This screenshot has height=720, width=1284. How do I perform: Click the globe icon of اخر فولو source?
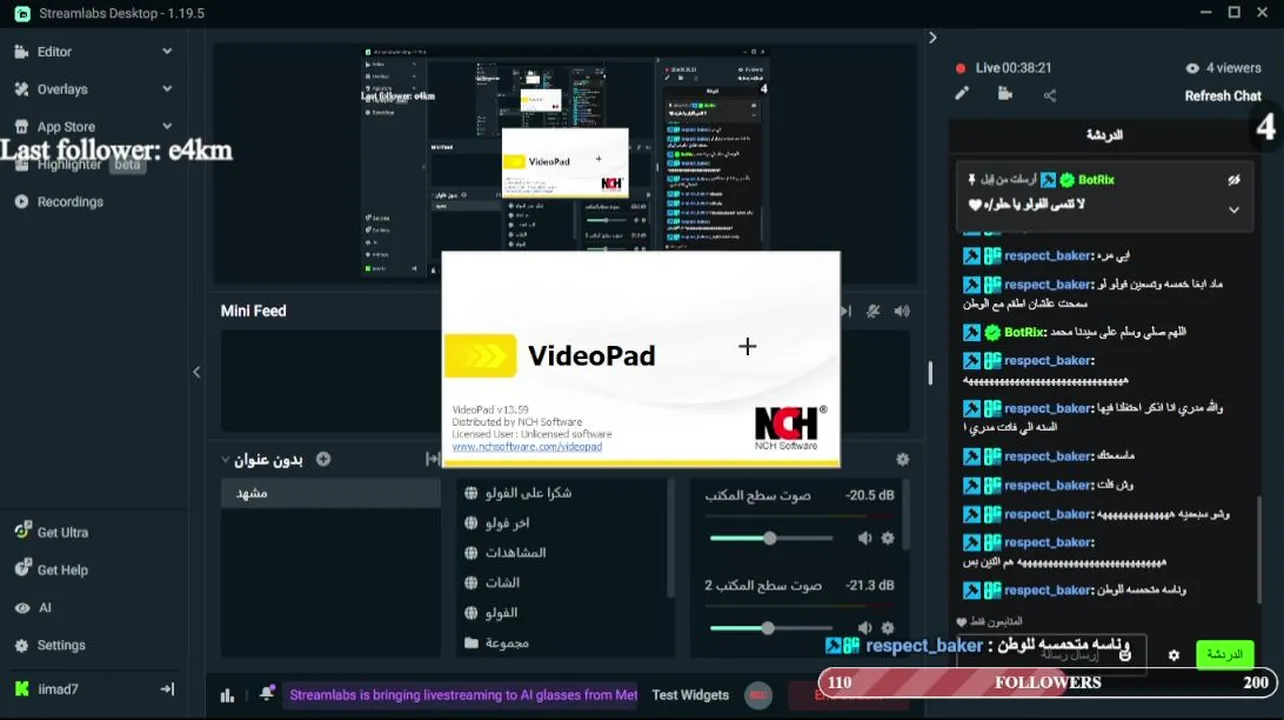tap(471, 523)
